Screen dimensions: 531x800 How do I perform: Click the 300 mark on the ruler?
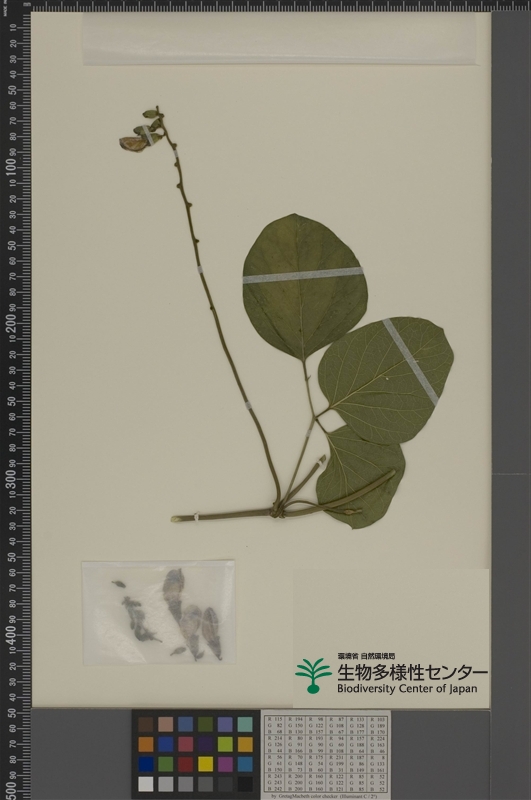13,479
